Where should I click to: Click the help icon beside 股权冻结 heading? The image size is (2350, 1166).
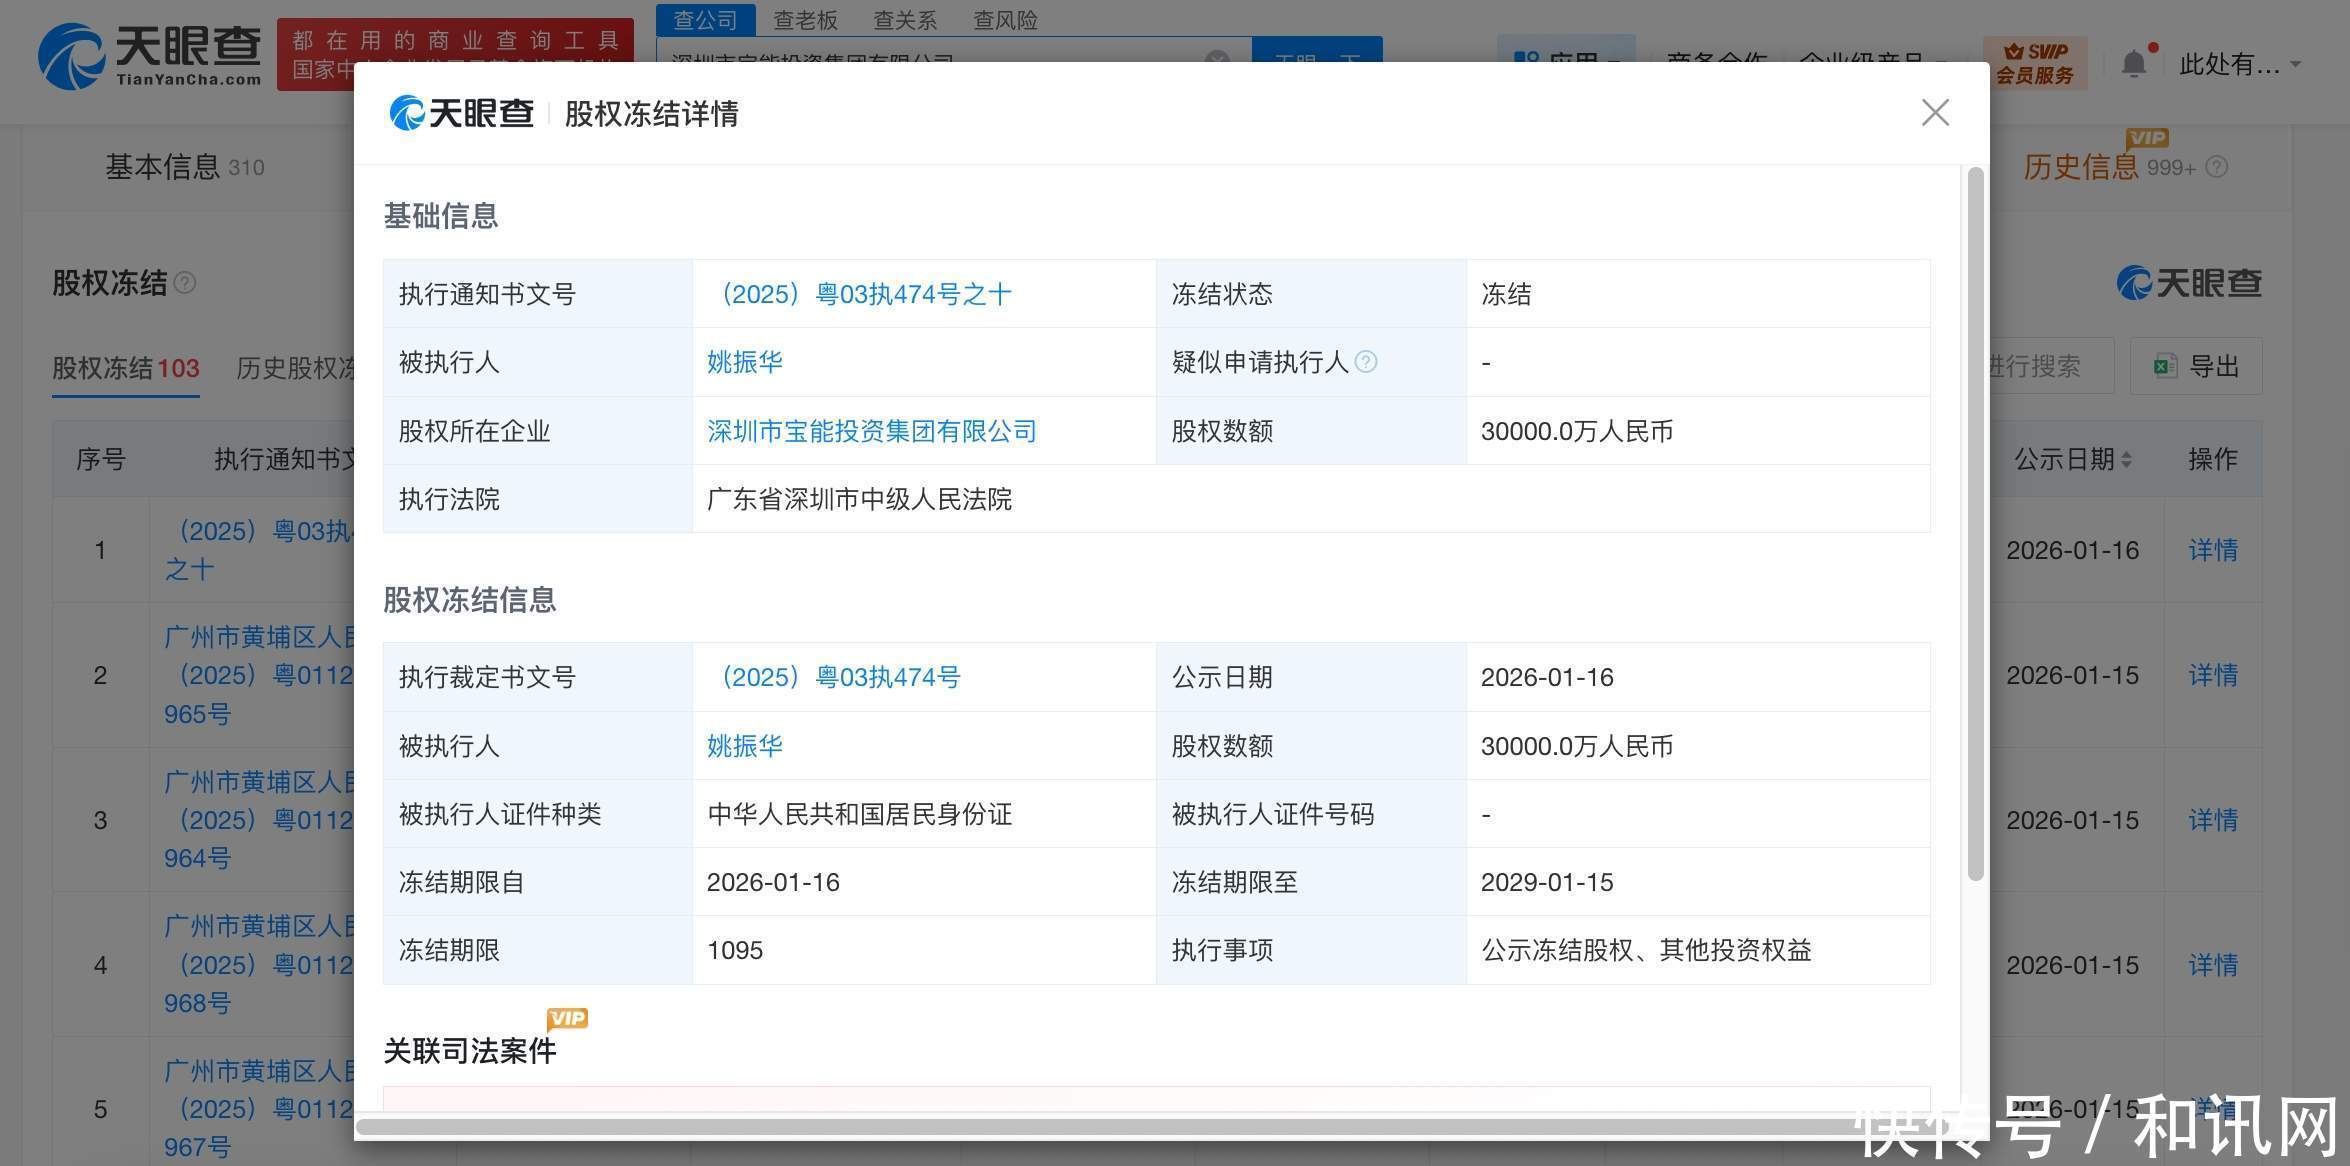coord(185,283)
